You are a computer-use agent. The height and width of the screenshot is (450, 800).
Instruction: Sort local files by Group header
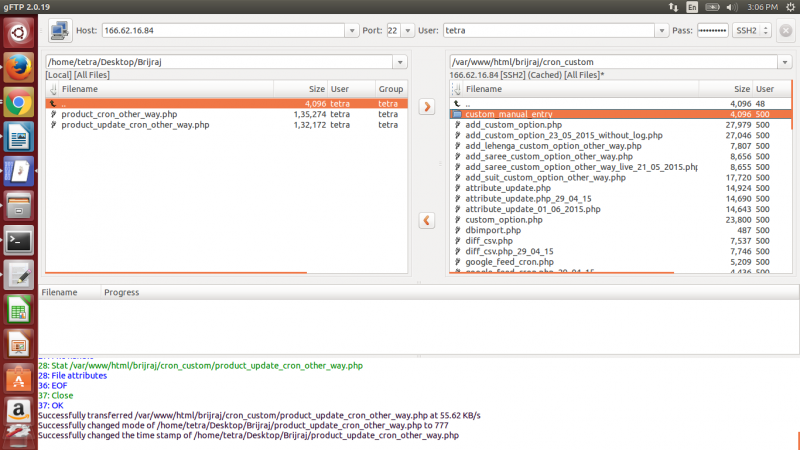[391, 89]
